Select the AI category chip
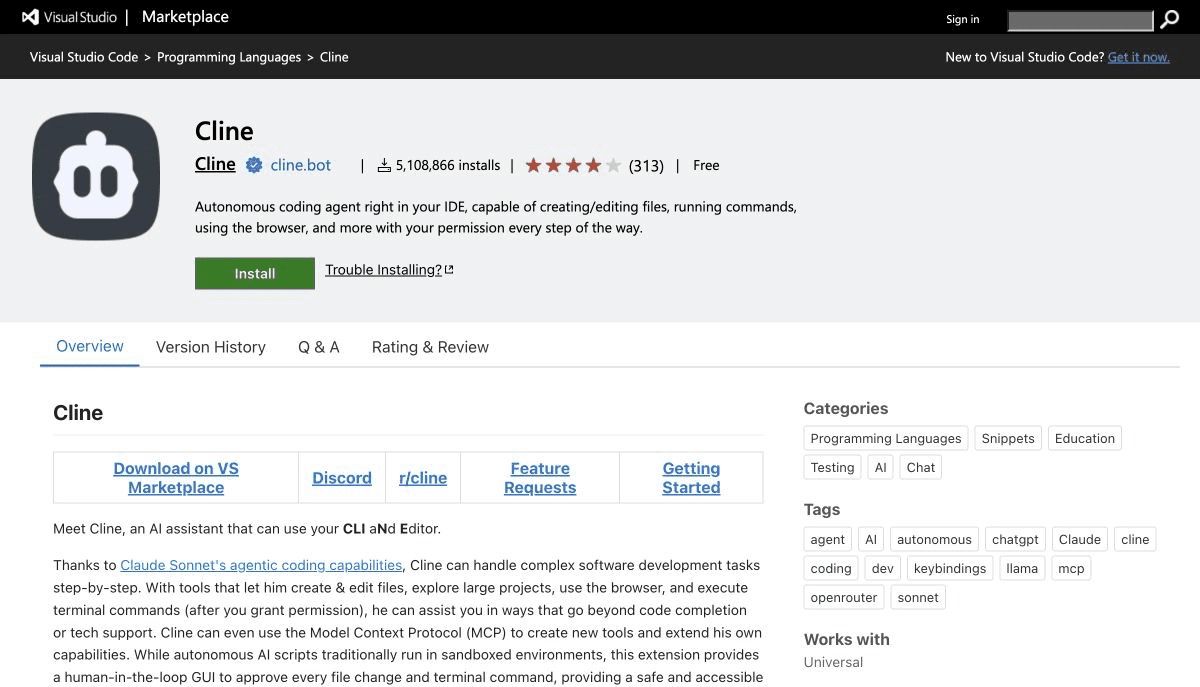This screenshot has height=687, width=1200. [880, 467]
